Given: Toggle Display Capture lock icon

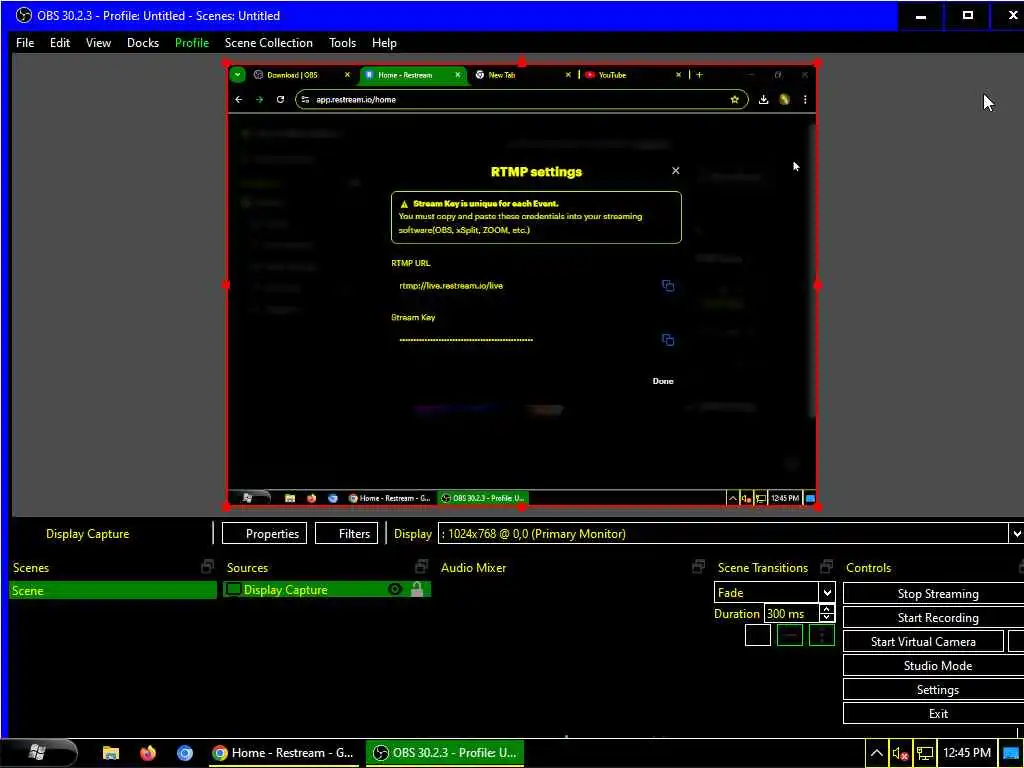Looking at the screenshot, I should click(x=417, y=589).
